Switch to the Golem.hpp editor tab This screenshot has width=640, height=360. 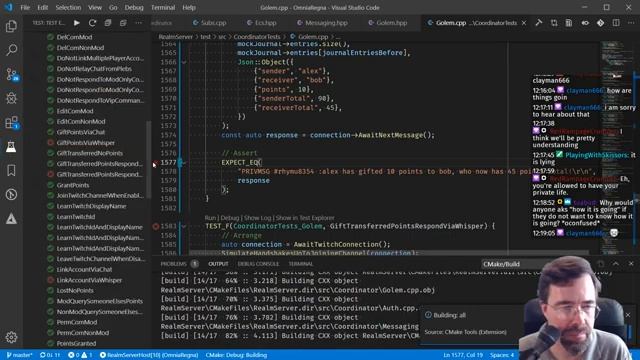(388, 23)
